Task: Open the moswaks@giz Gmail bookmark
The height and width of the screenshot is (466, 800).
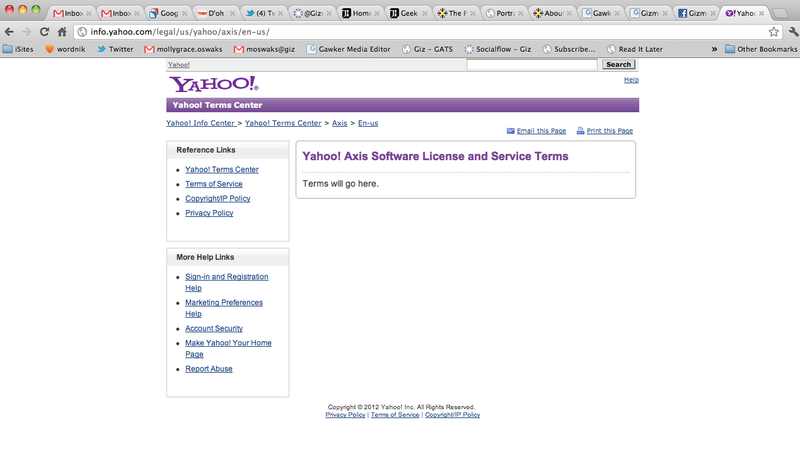Action: [264, 49]
